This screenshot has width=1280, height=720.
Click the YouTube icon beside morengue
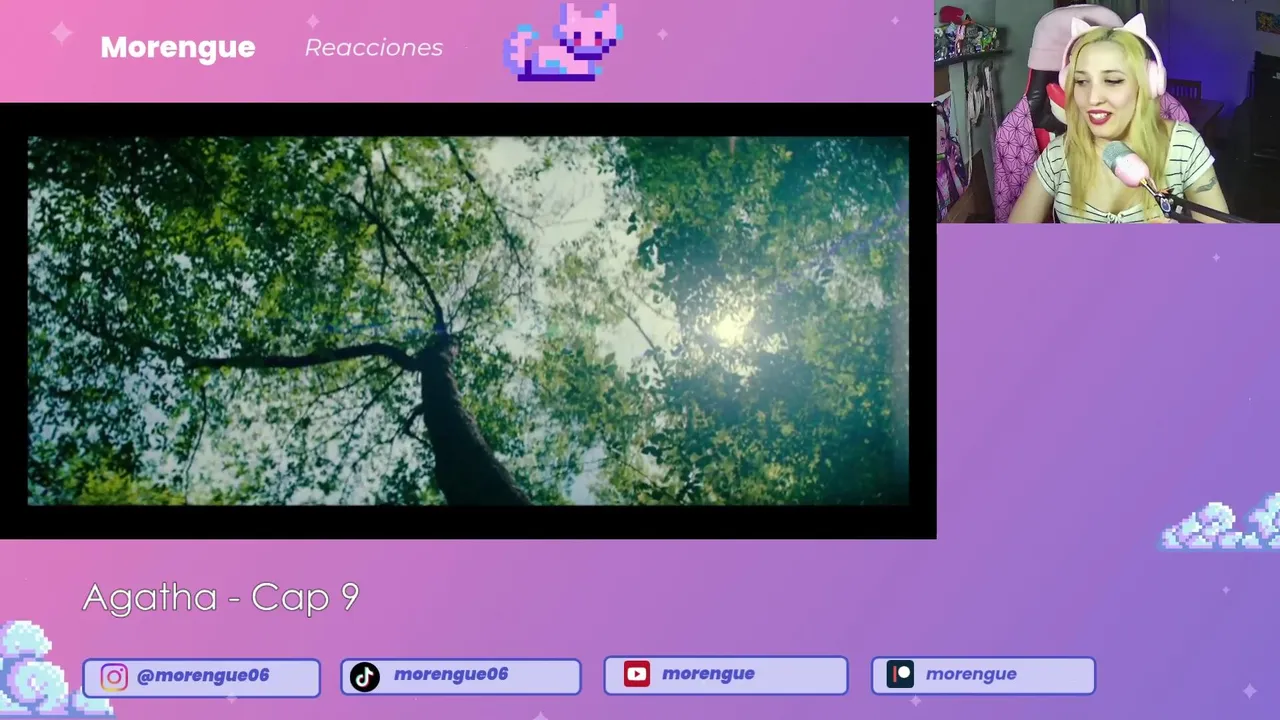(x=637, y=674)
